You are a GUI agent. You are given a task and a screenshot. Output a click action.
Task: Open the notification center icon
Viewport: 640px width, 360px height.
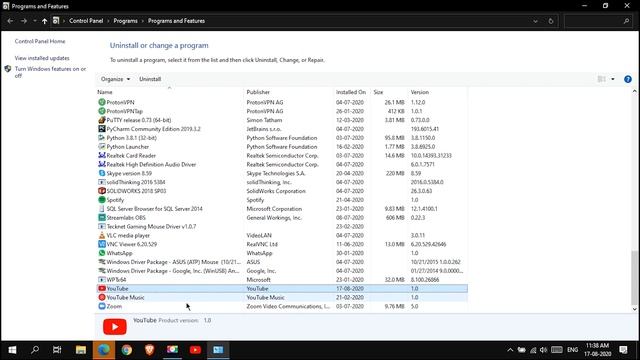coord(623,350)
